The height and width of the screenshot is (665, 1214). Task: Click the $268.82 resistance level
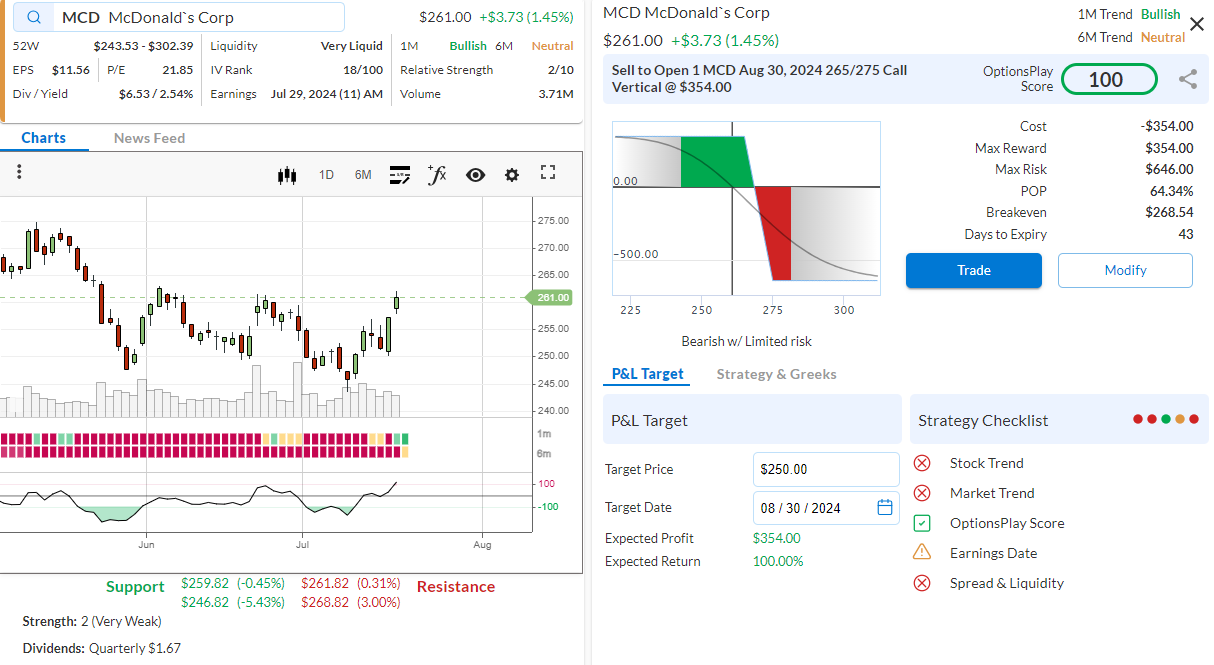[350, 602]
